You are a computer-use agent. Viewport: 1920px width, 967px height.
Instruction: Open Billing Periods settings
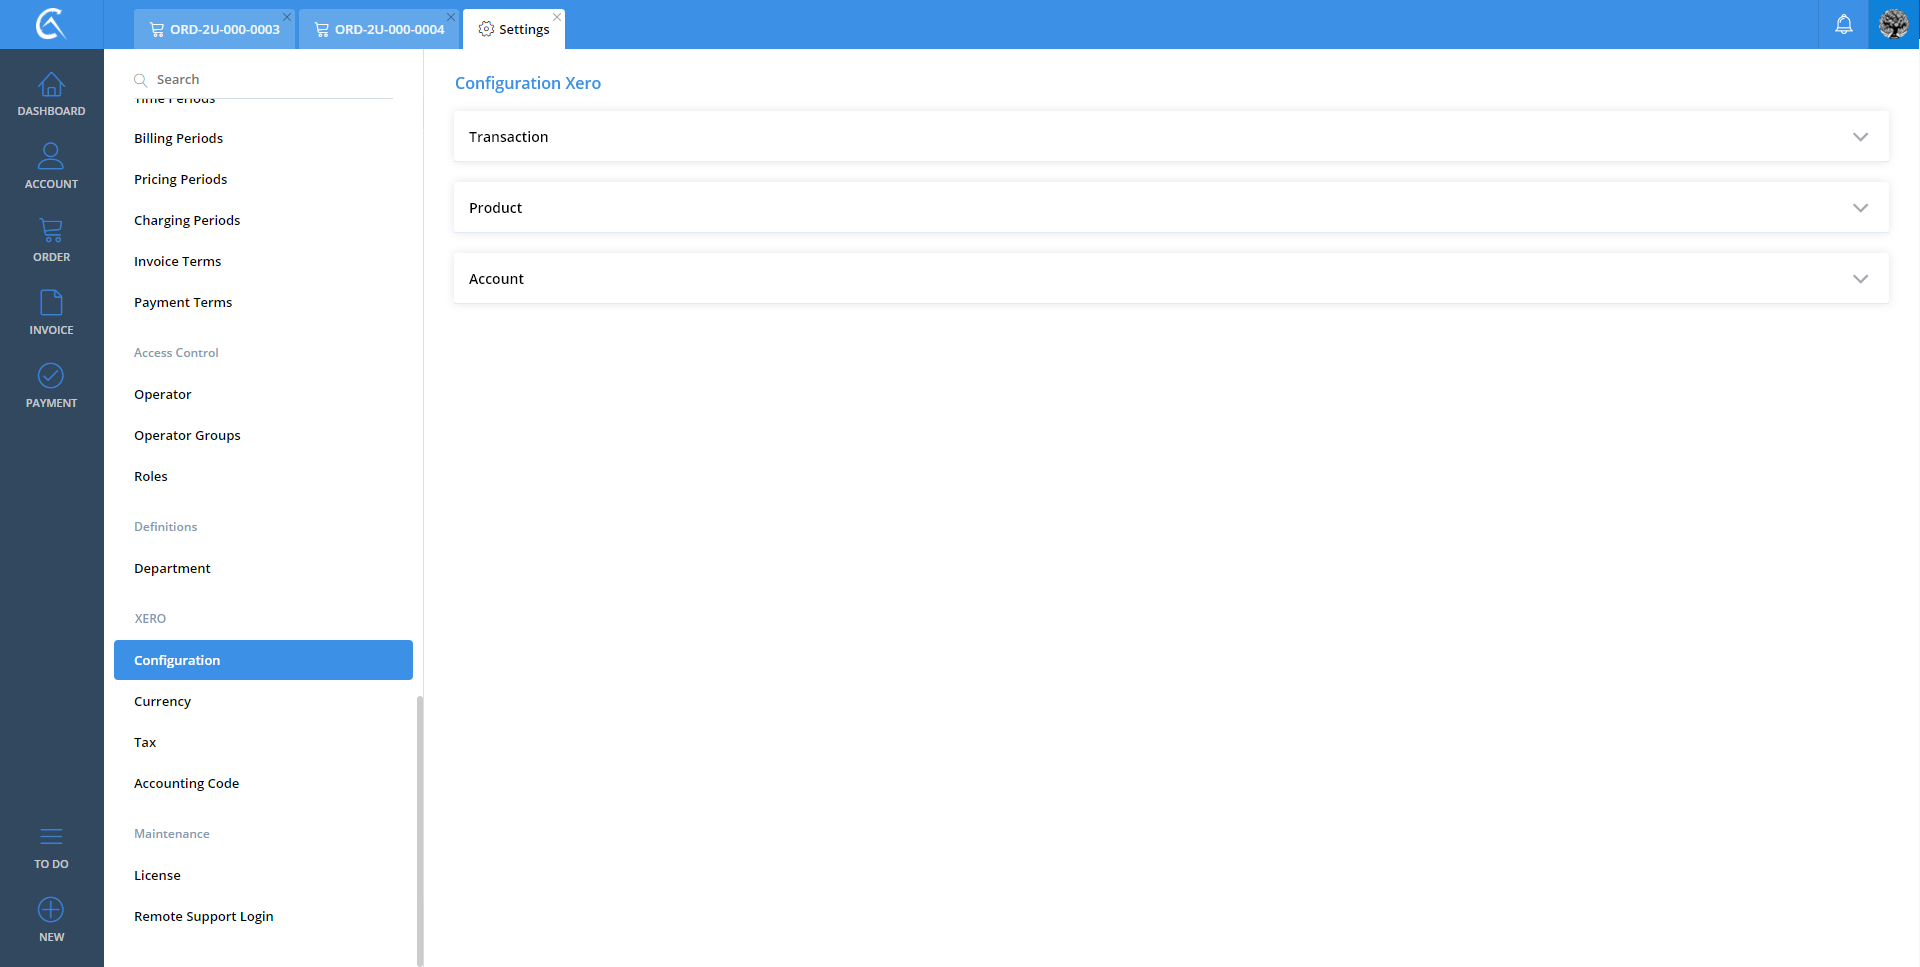pos(179,139)
